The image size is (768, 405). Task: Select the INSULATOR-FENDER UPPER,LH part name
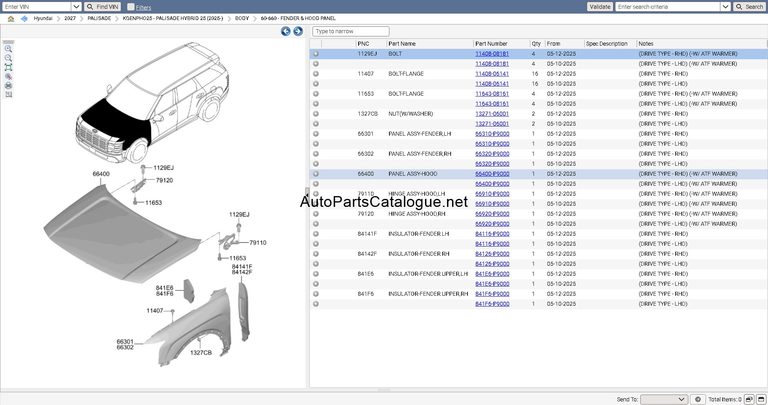428,274
